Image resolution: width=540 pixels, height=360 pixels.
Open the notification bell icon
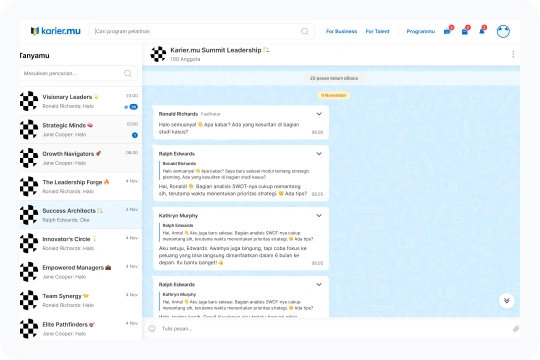482,31
